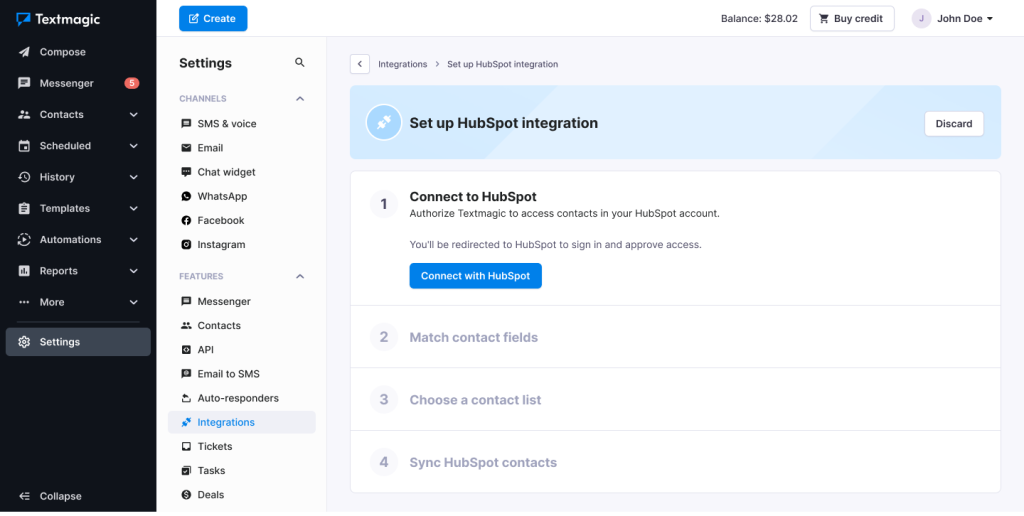Collapse the FEATURES section
This screenshot has height=516, width=1024.
click(x=300, y=276)
